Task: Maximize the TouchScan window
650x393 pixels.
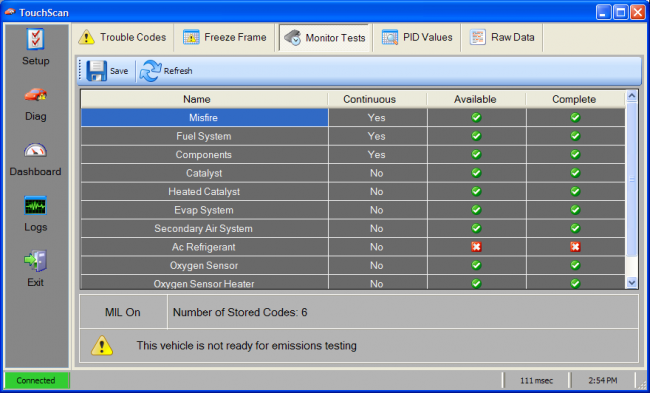Action: [621, 12]
